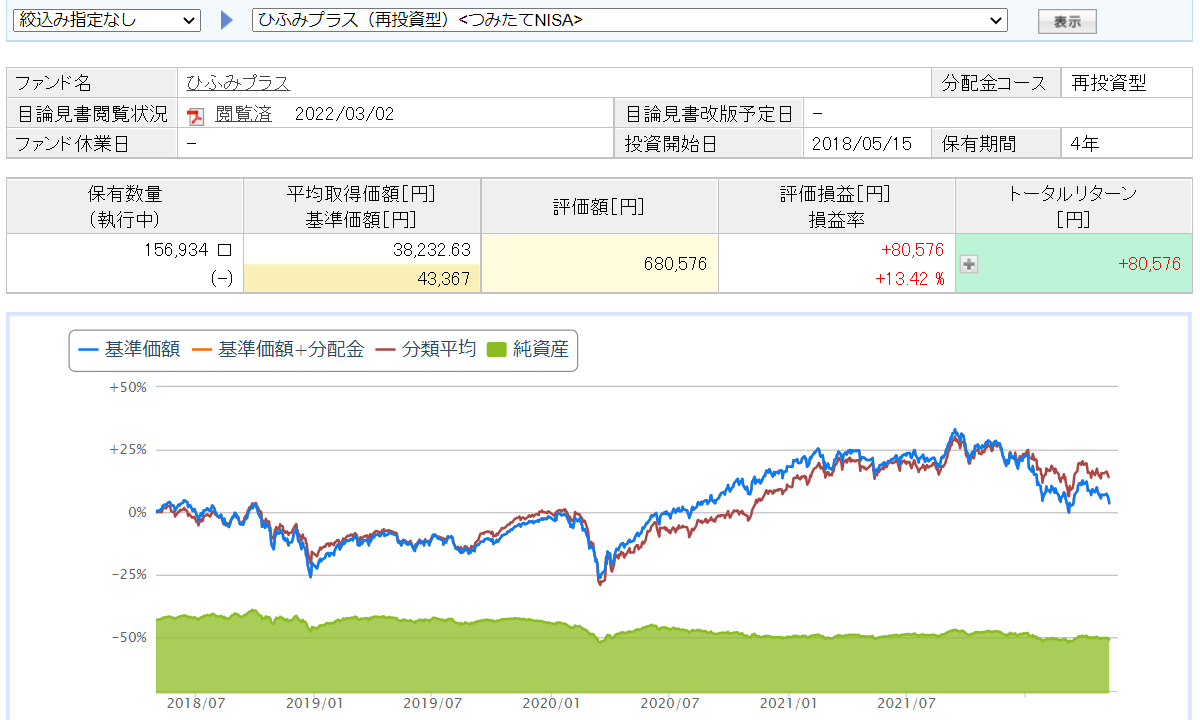Toggle the 基準価額 blue legend series

(129, 350)
